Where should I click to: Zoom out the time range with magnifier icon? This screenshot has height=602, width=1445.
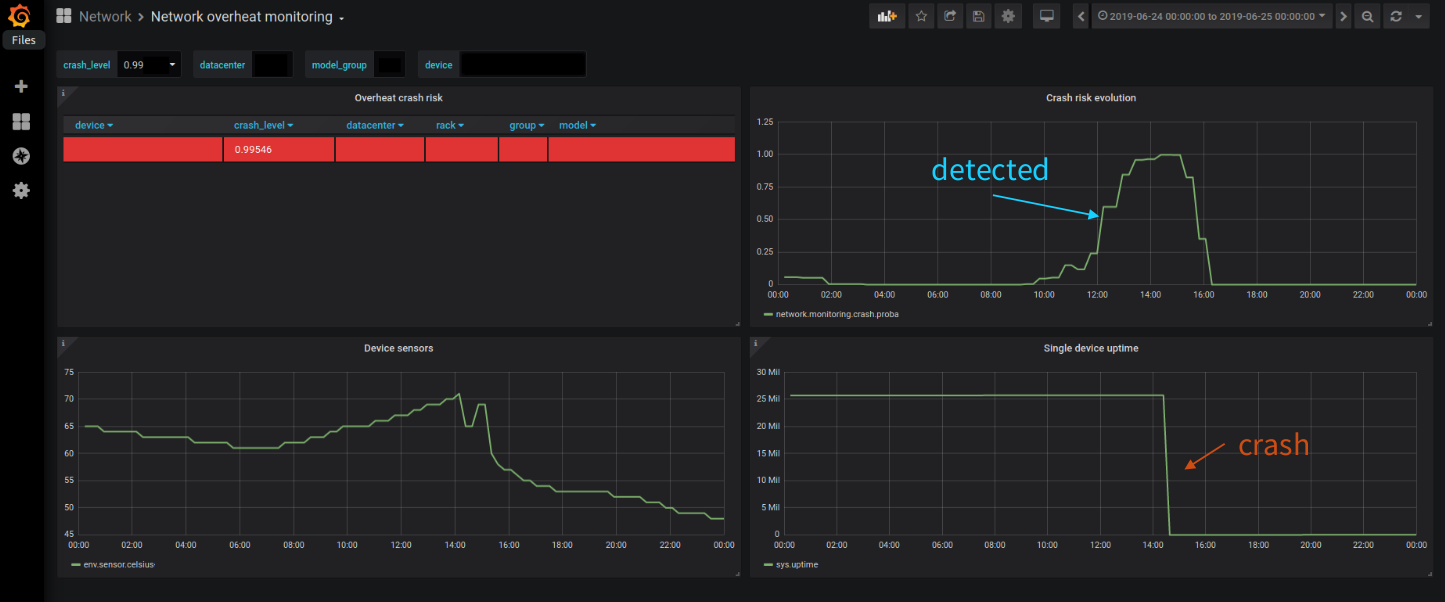[x=1367, y=16]
